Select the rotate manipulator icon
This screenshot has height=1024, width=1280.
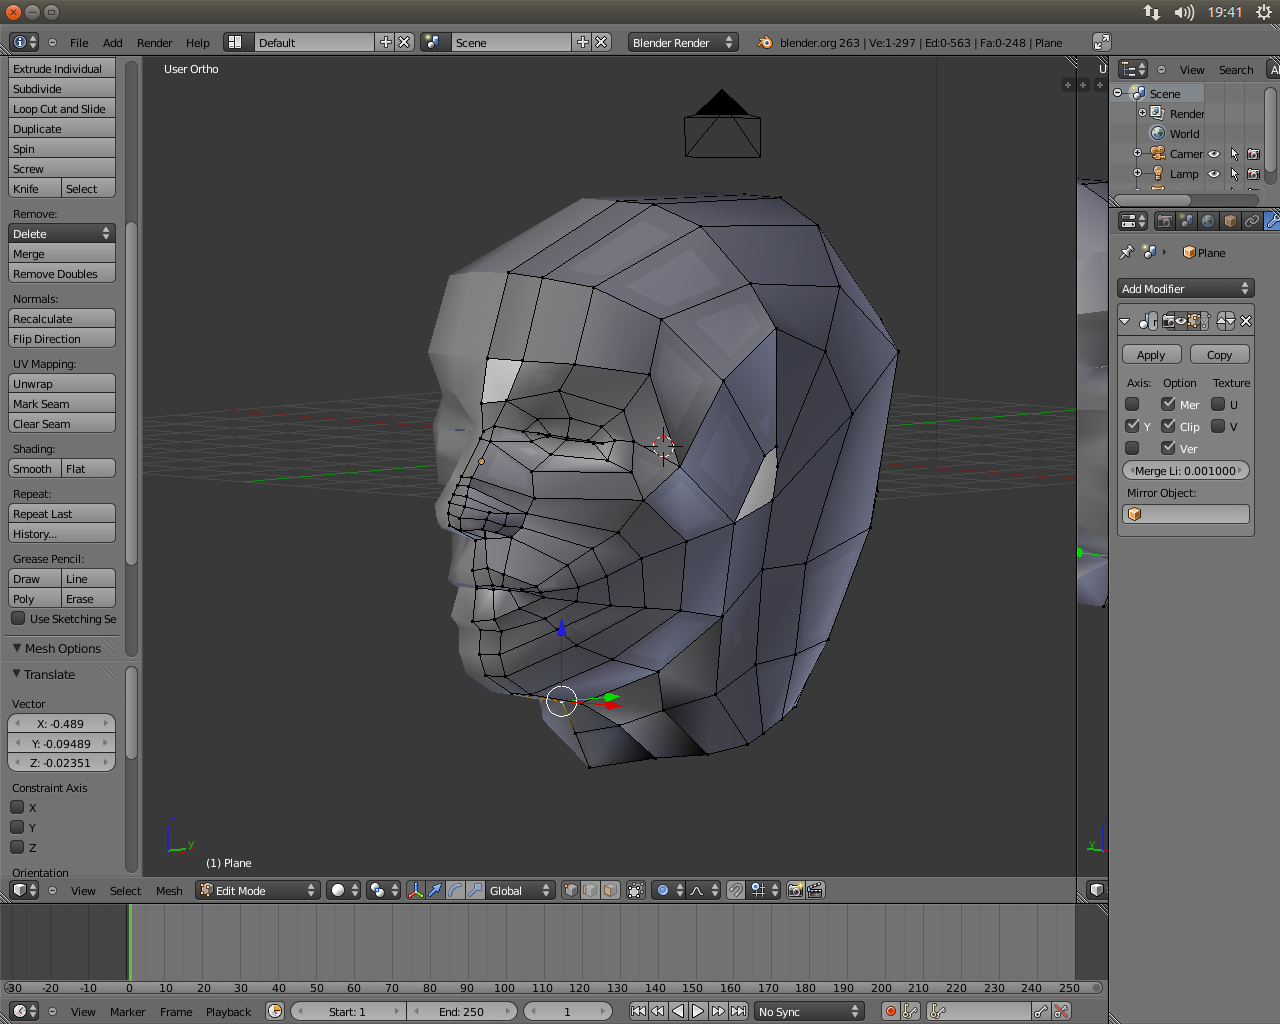pos(455,890)
